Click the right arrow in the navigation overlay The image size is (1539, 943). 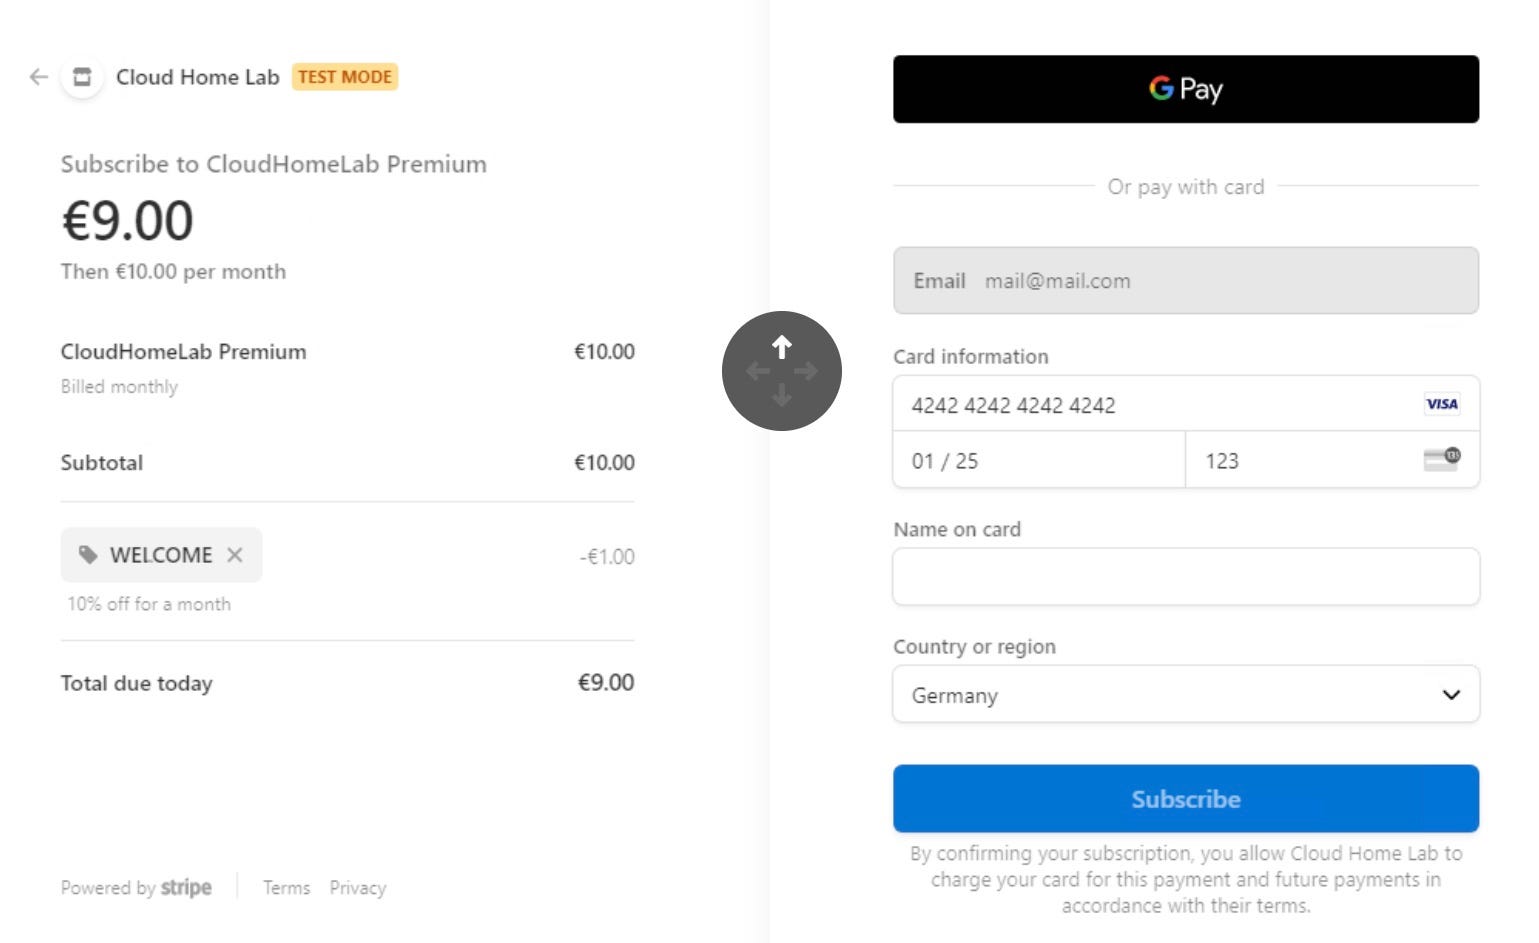click(805, 371)
